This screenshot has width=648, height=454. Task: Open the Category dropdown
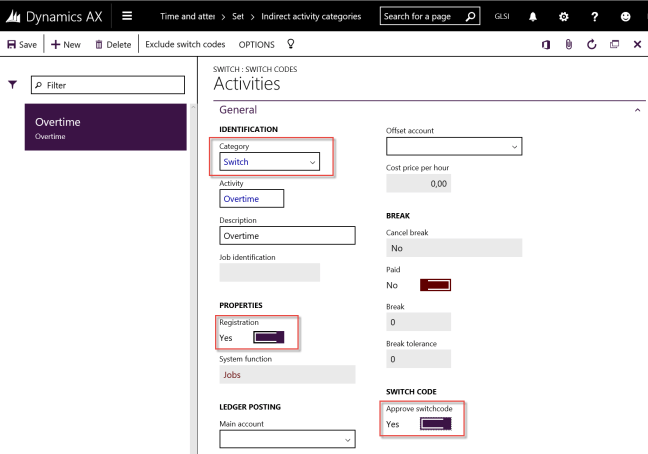pyautogui.click(x=270, y=162)
